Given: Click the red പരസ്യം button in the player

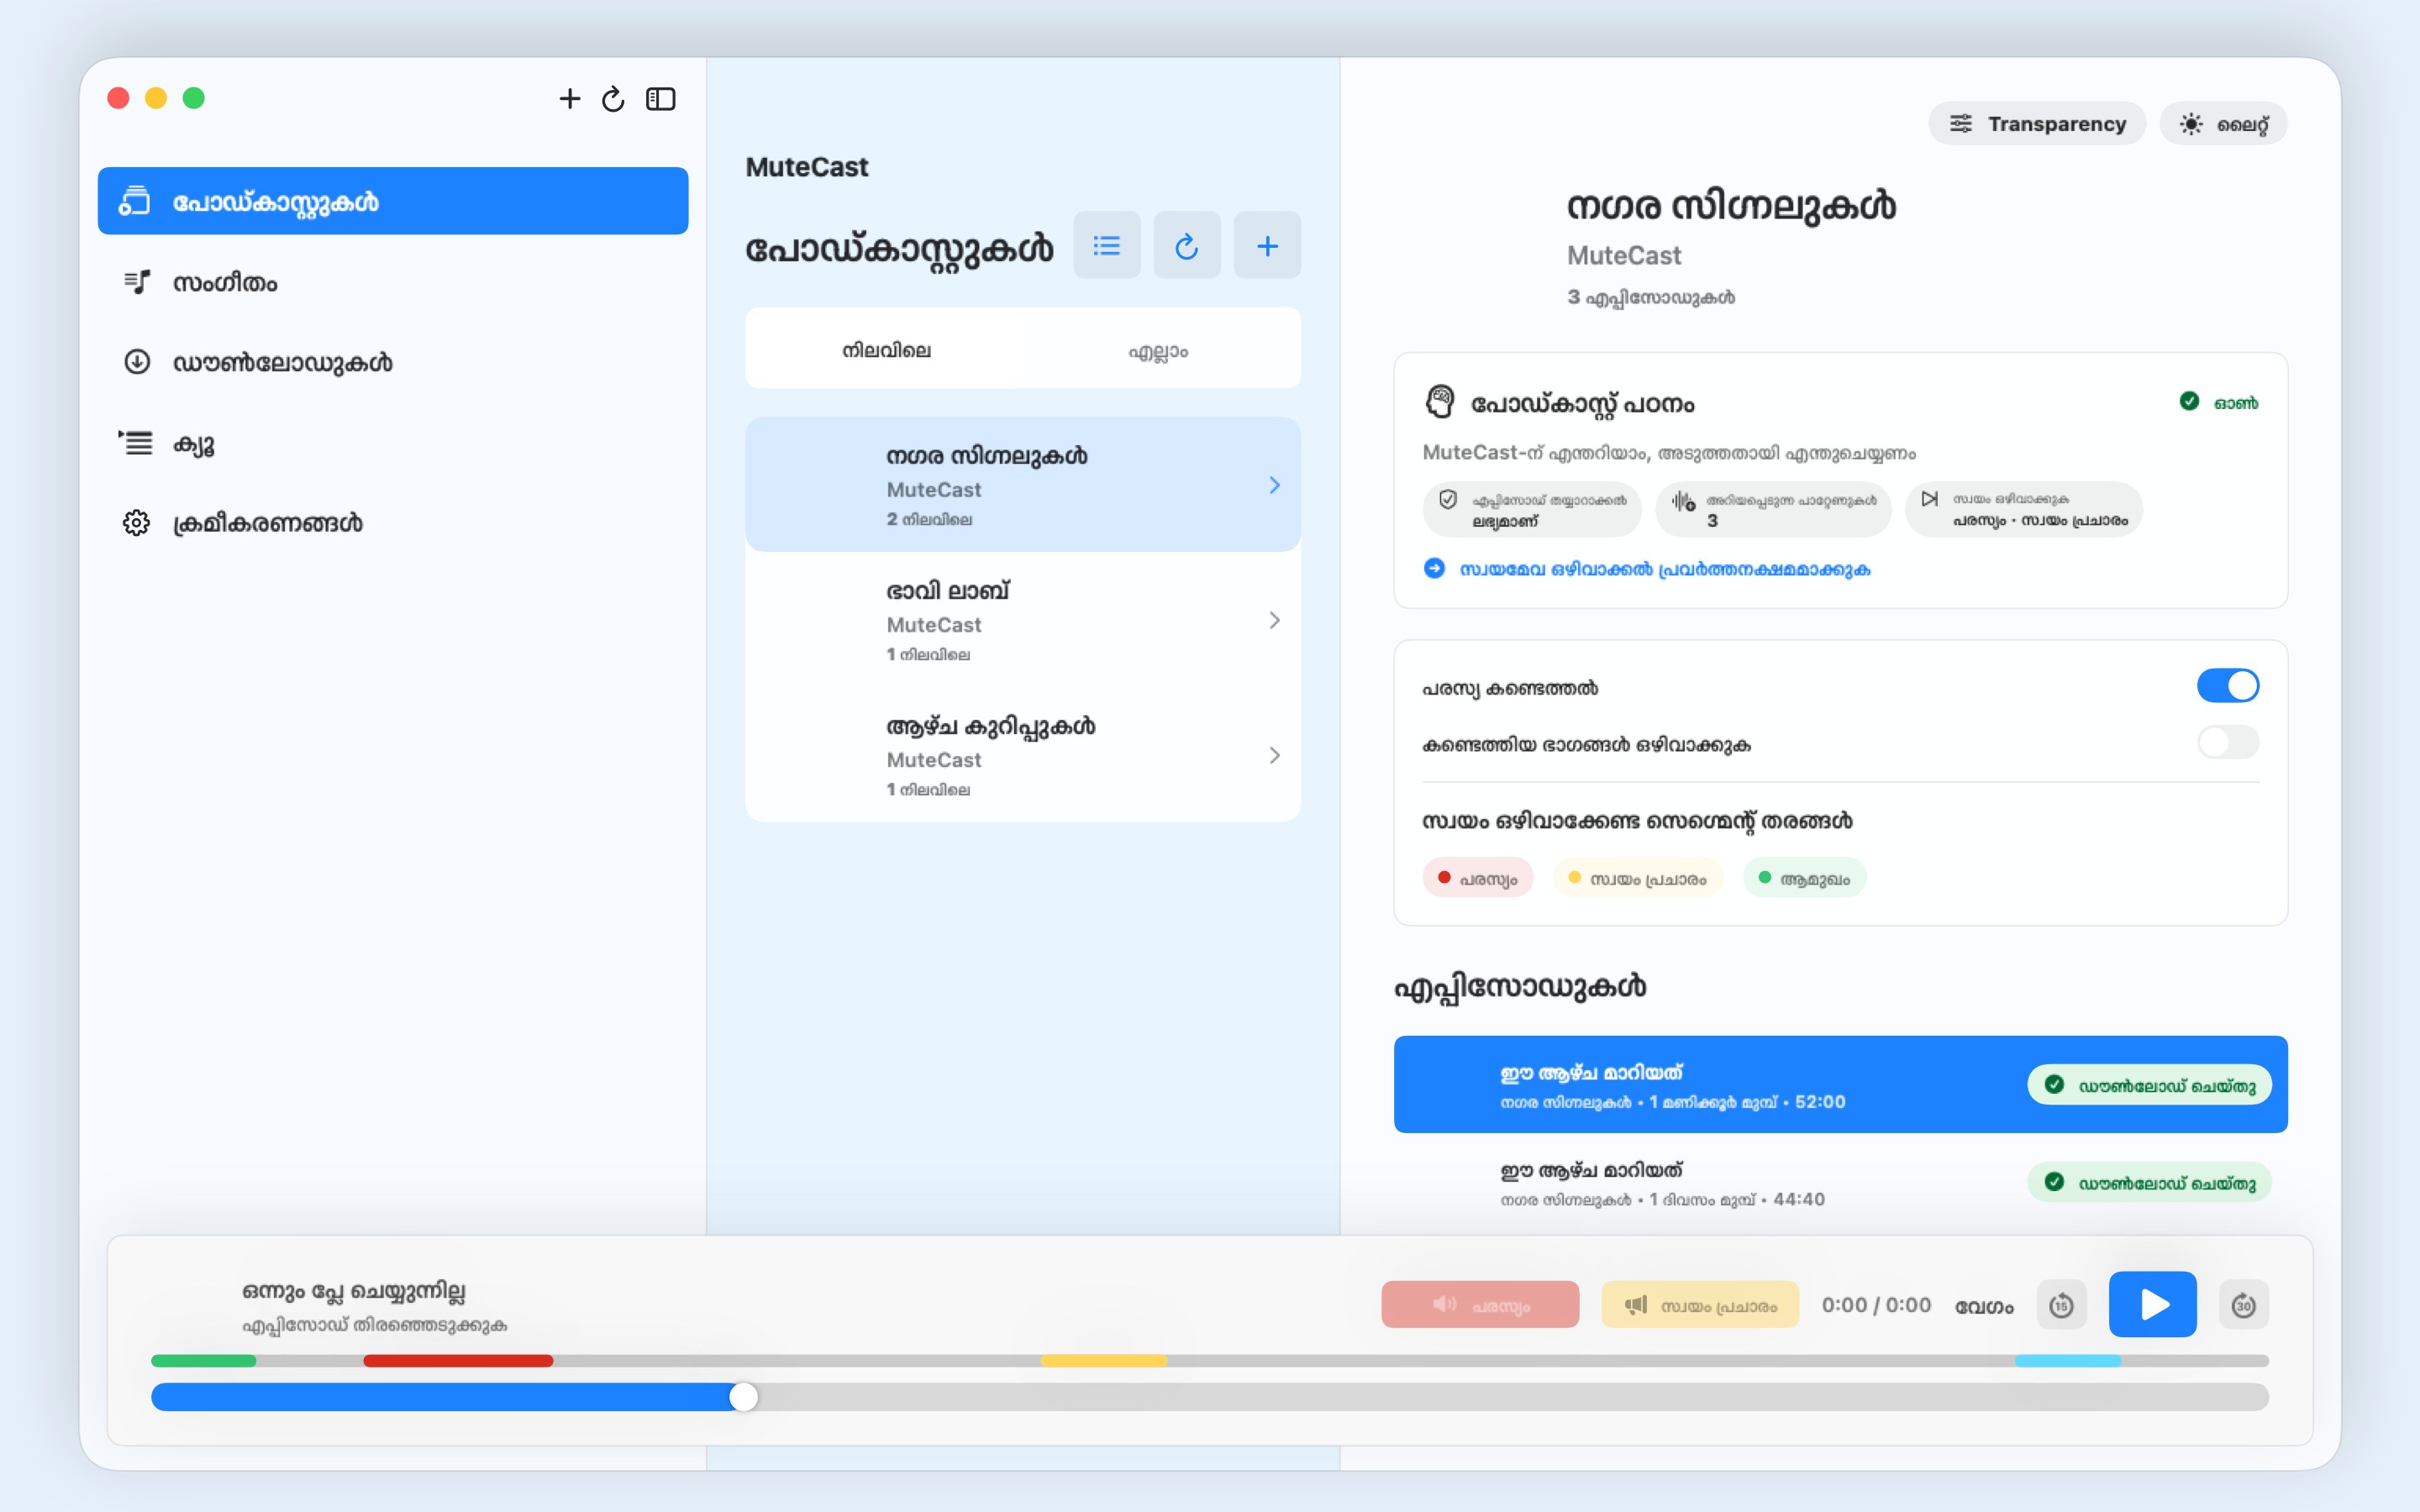Looking at the screenshot, I should click(x=1480, y=1305).
